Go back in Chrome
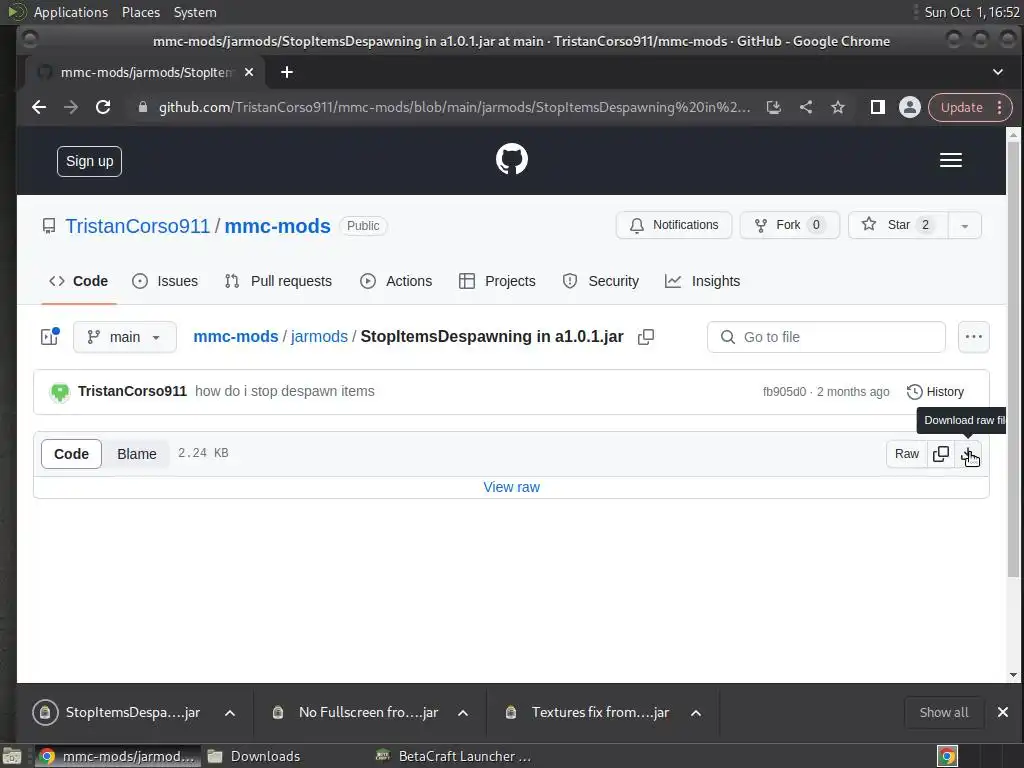Viewport: 1024px width, 768px height. [x=39, y=107]
